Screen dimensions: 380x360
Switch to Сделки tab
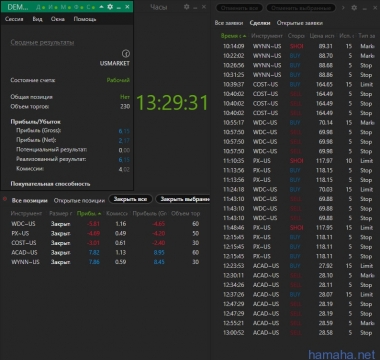click(260, 23)
